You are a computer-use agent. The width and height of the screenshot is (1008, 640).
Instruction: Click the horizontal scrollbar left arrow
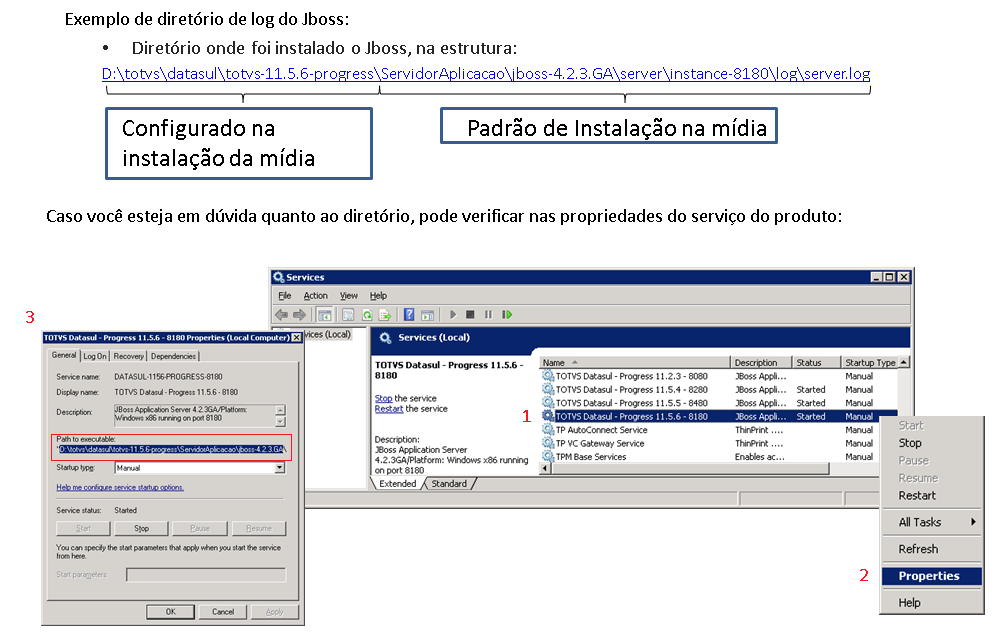coord(545,469)
